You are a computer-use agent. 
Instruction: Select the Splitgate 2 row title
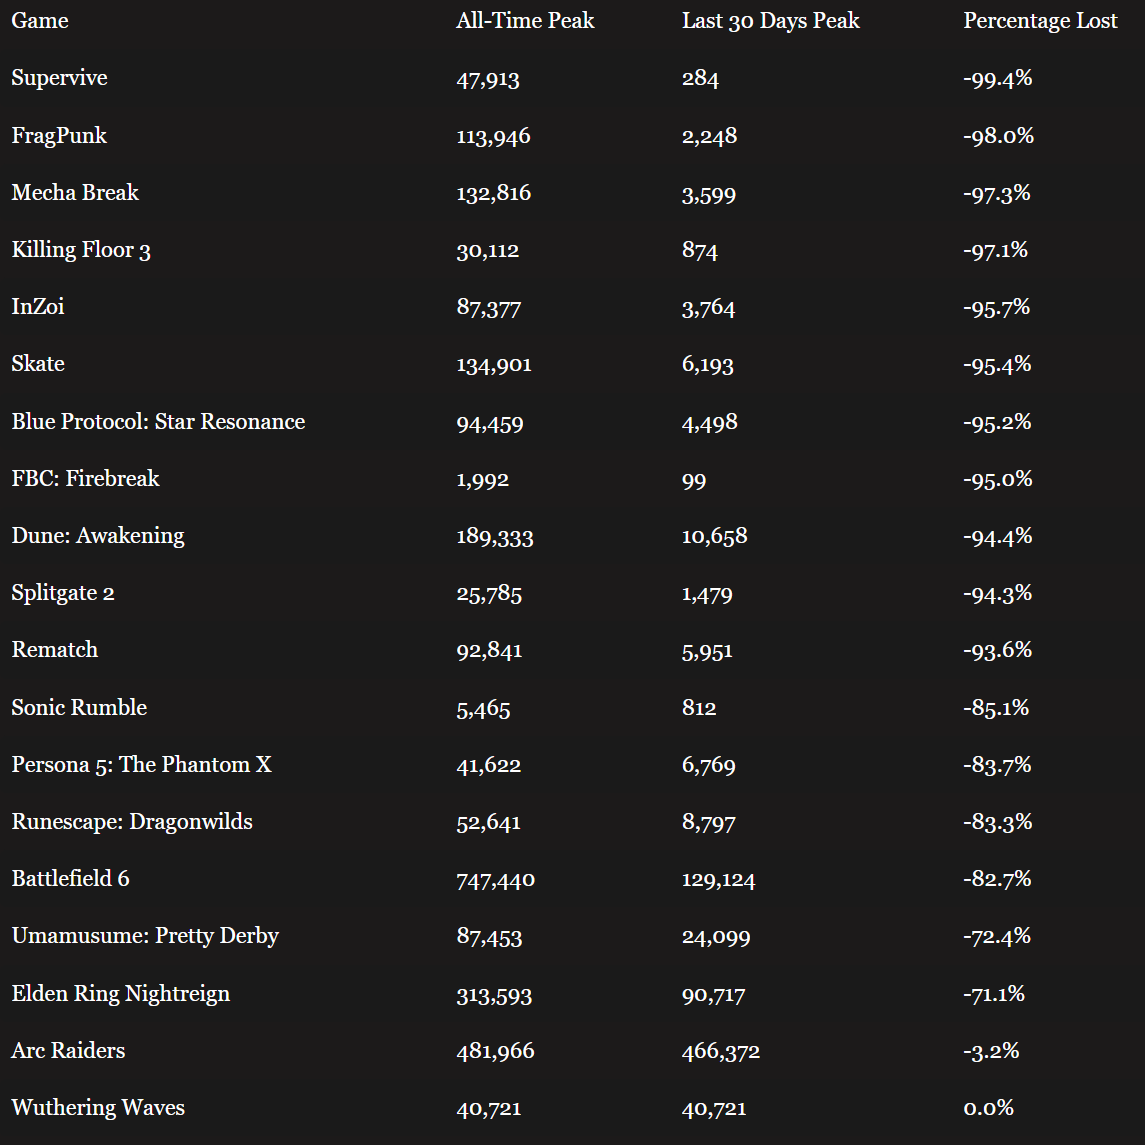tap(63, 593)
